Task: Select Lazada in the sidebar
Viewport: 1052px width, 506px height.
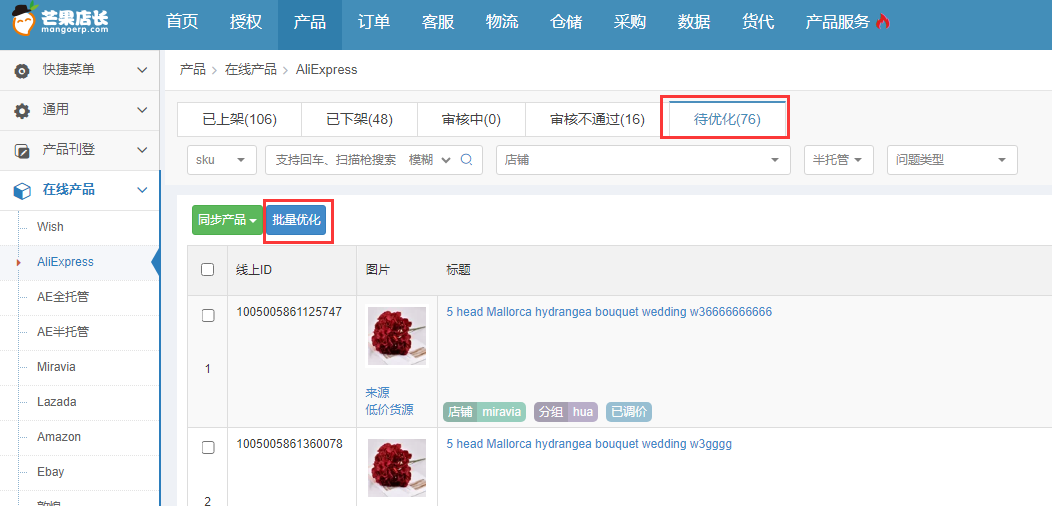Action: pos(57,402)
